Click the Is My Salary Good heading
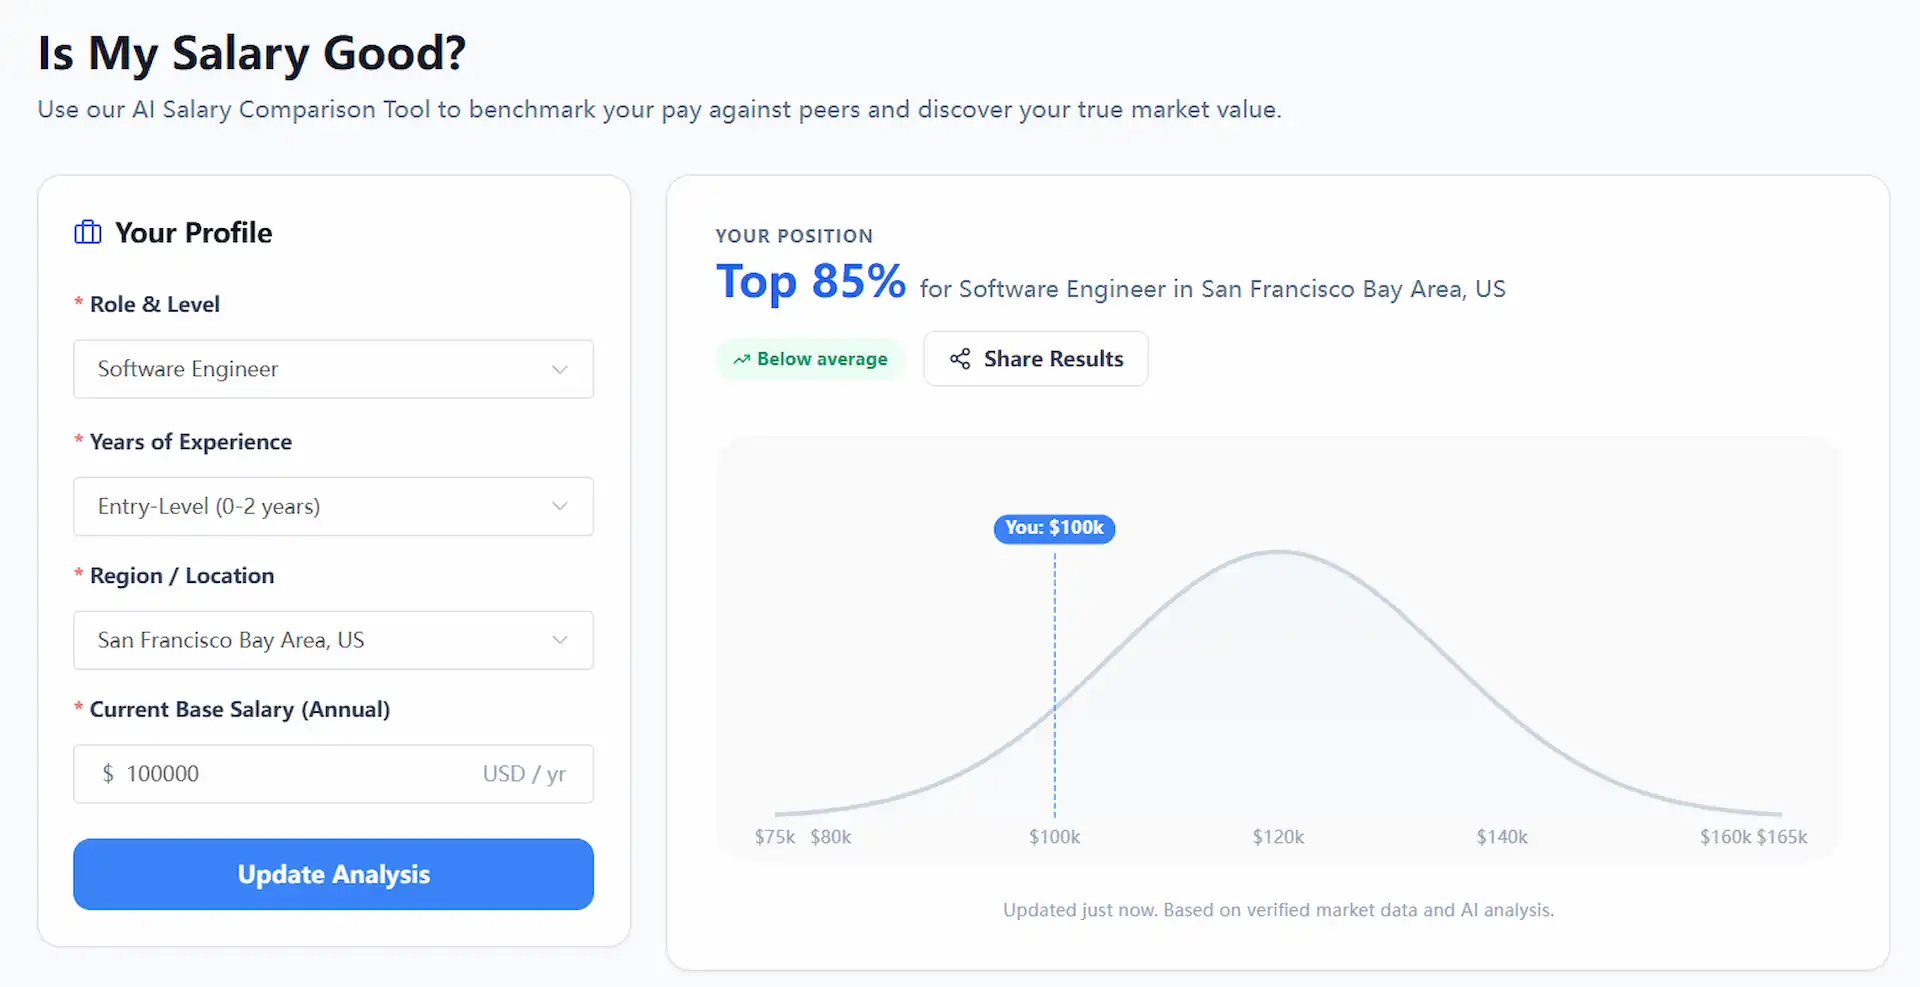This screenshot has width=1920, height=987. tap(251, 53)
